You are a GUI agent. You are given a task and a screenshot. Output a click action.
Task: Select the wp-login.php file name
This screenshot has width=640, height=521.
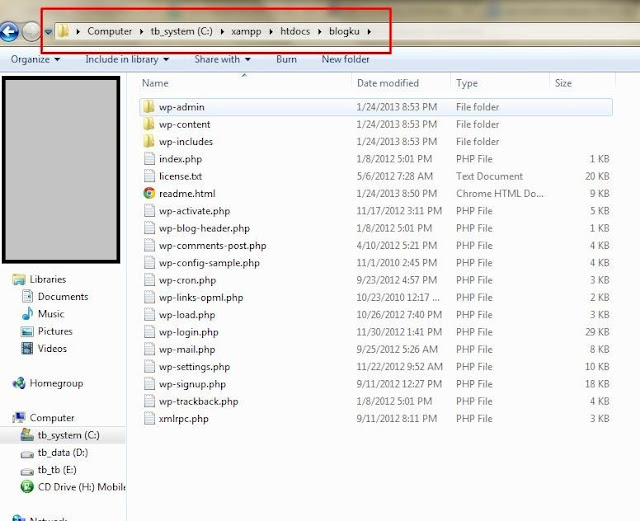pyautogui.click(x=189, y=332)
